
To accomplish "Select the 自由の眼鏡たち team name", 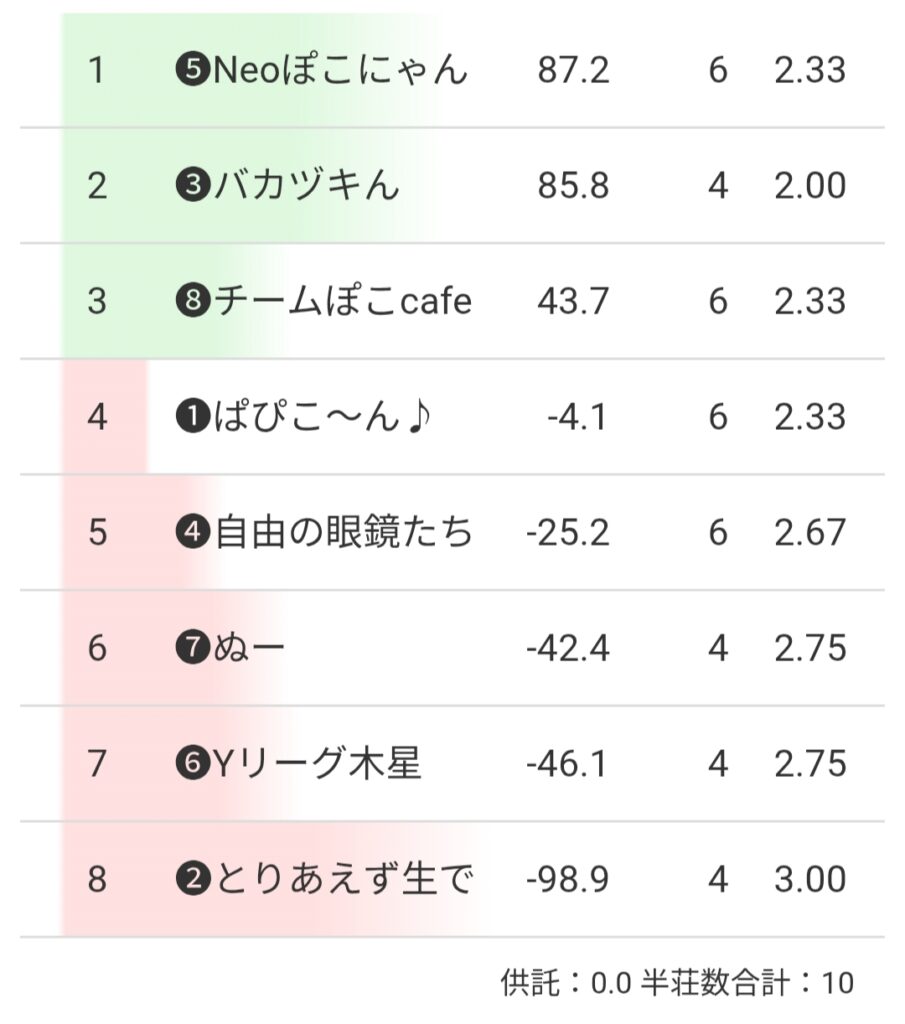I will pyautogui.click(x=343, y=533).
